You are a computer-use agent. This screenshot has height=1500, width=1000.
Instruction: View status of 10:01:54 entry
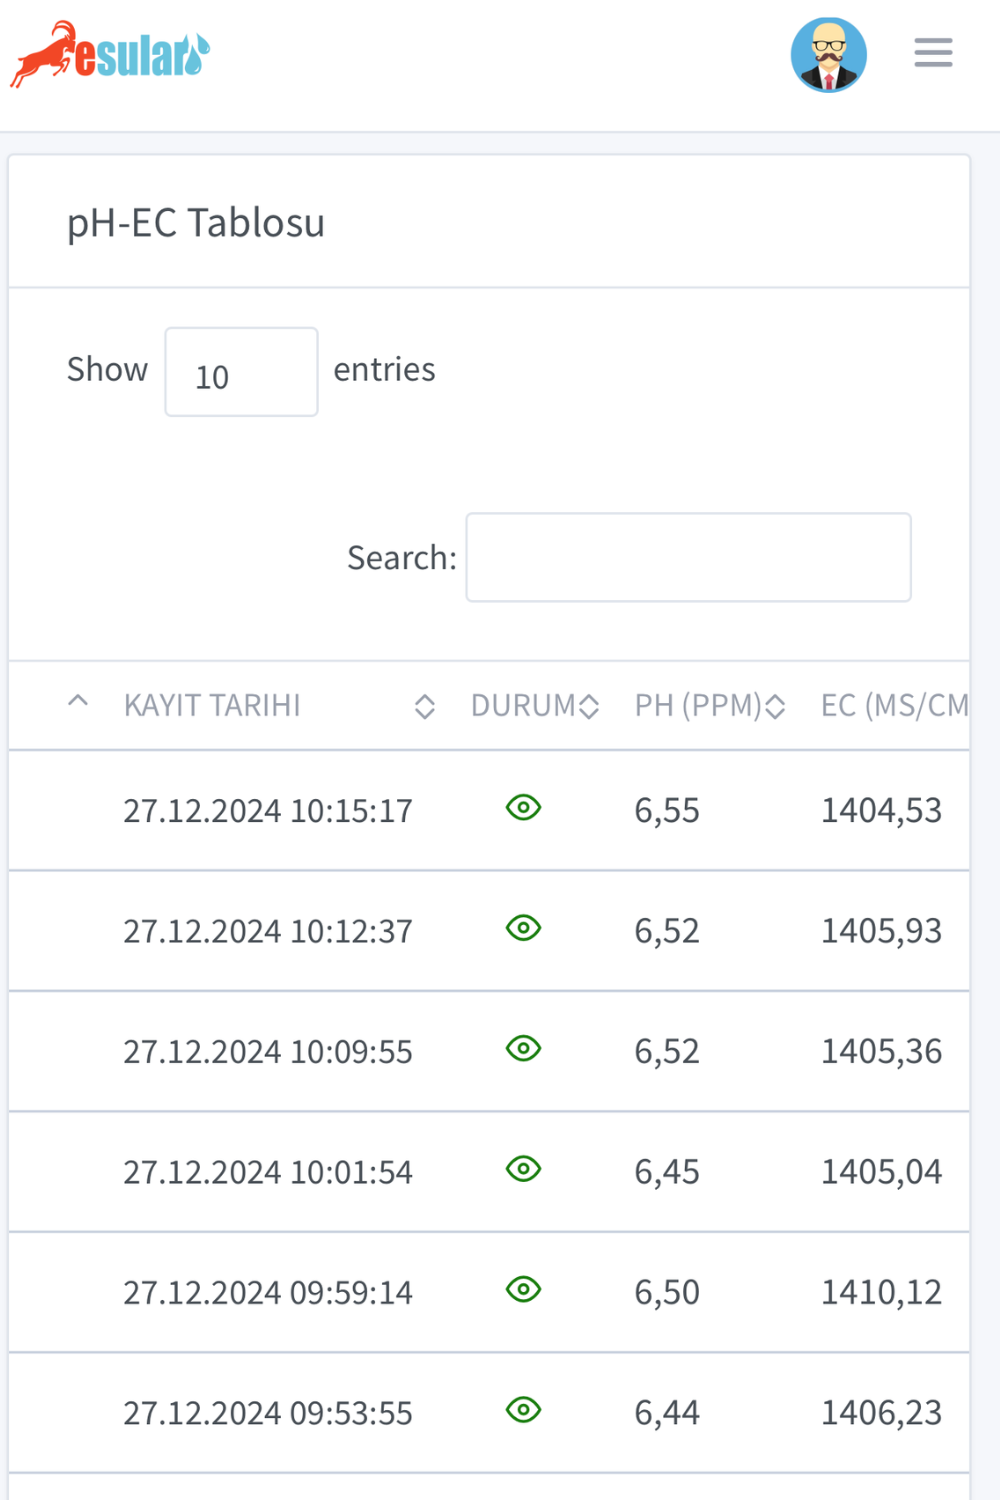pyautogui.click(x=523, y=1169)
